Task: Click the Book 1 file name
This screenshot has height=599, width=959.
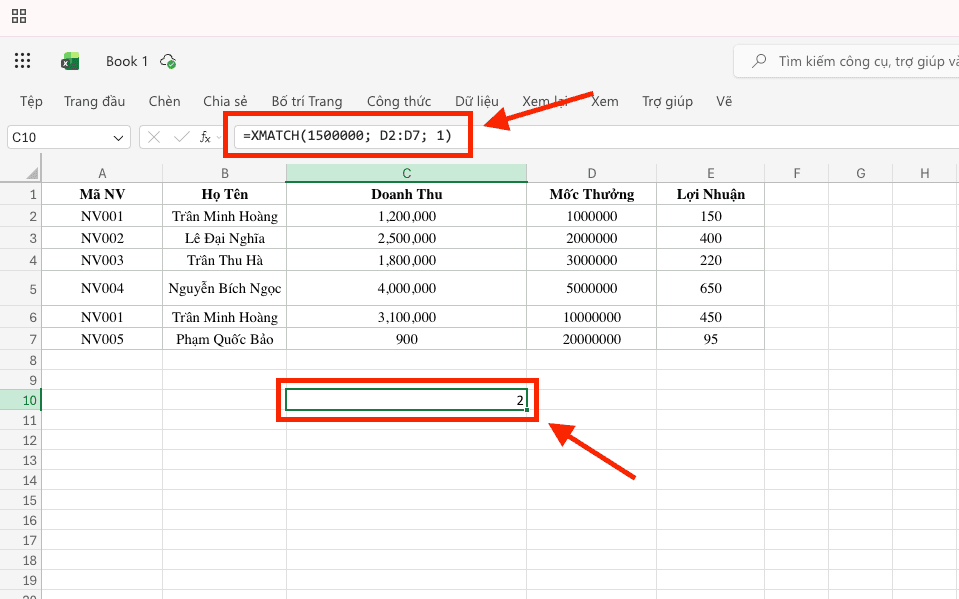Action: pos(127,61)
